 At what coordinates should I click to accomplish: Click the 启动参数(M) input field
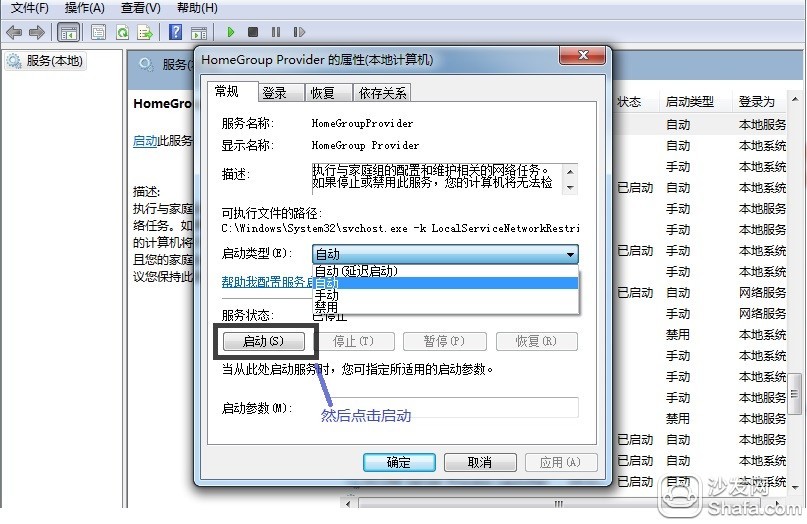pyautogui.click(x=445, y=408)
